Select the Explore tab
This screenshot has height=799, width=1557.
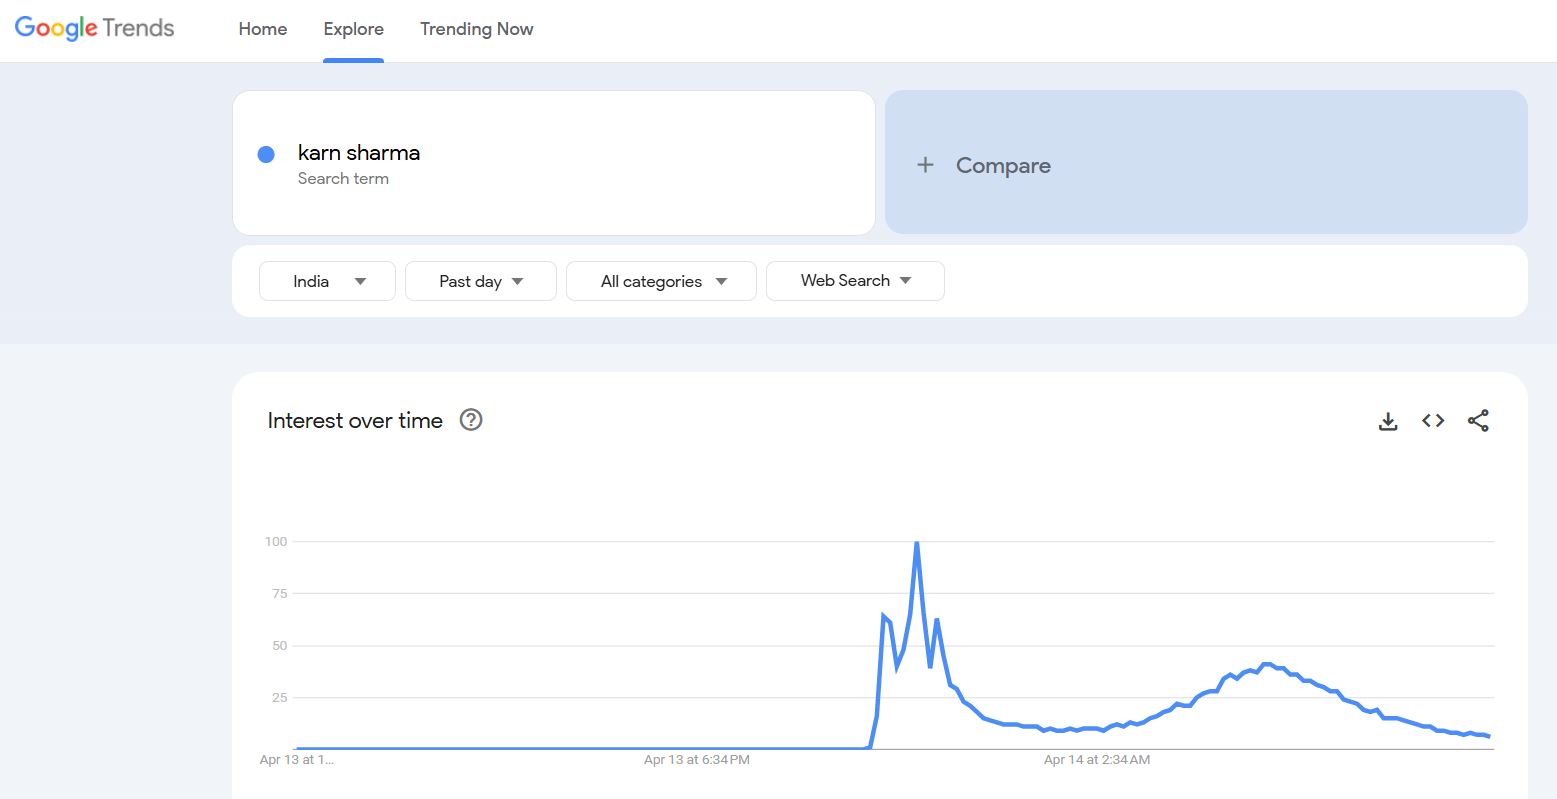[x=353, y=29]
